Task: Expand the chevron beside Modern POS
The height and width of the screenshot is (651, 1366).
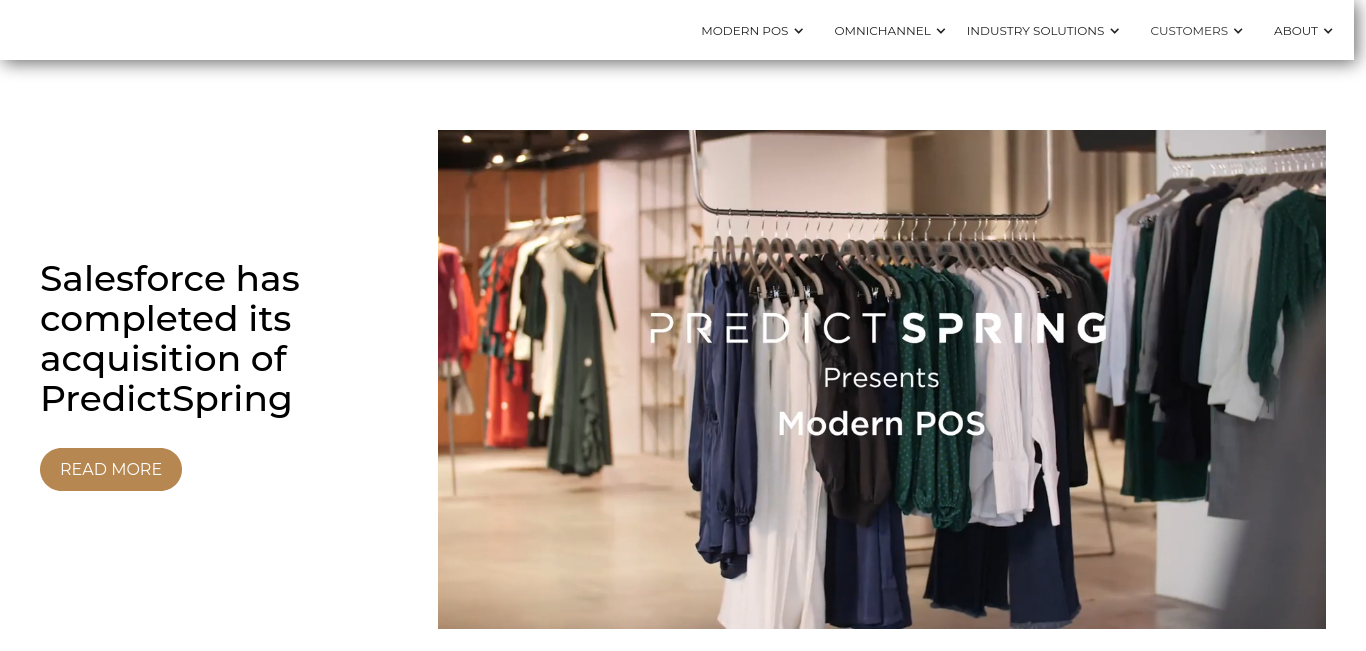Action: (799, 31)
